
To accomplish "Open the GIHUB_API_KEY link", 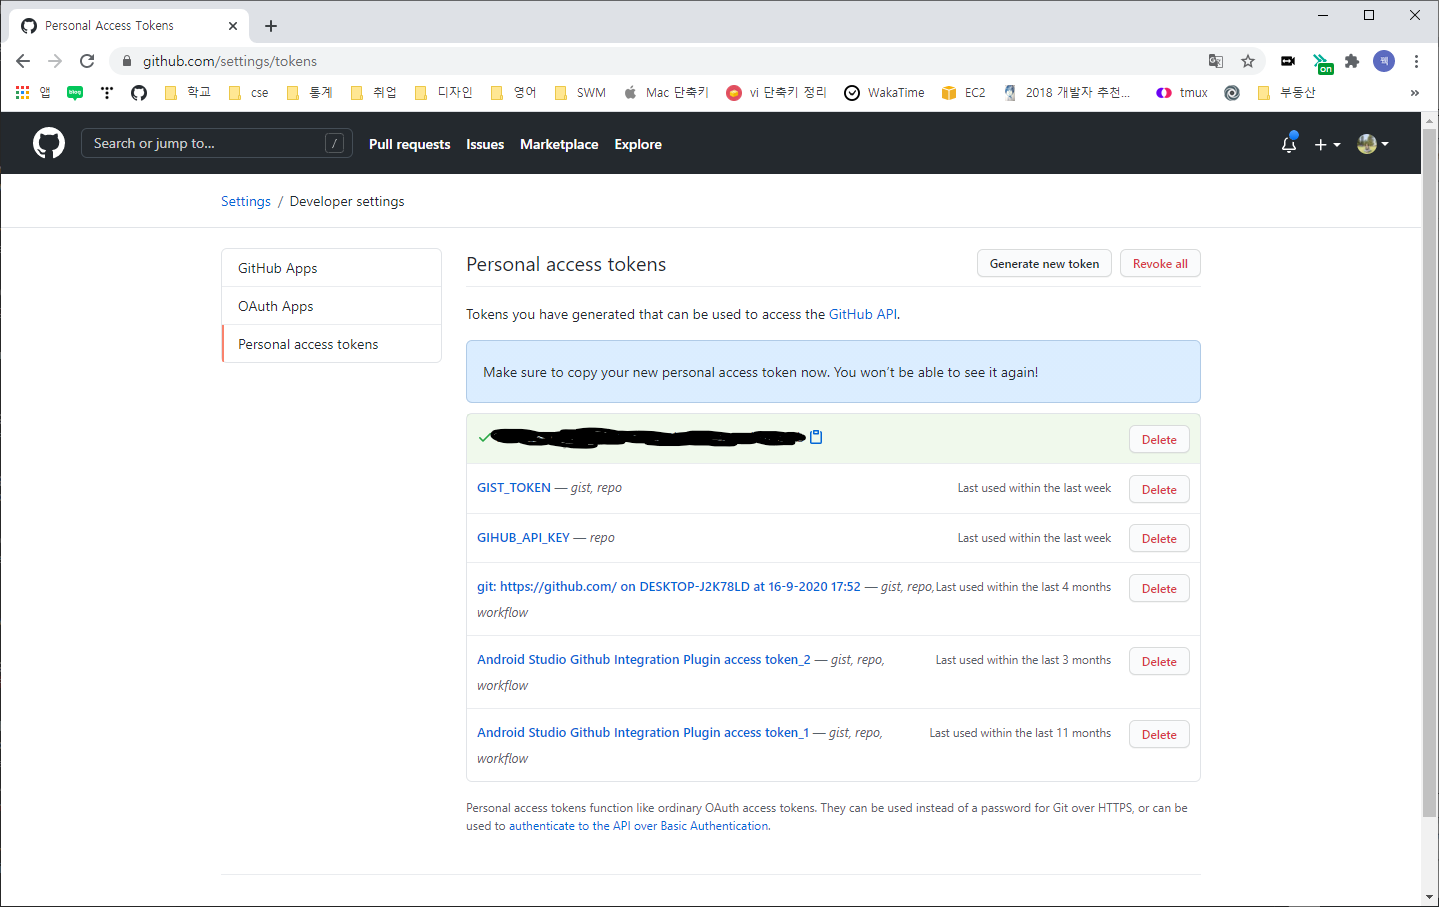I will pos(523,537).
